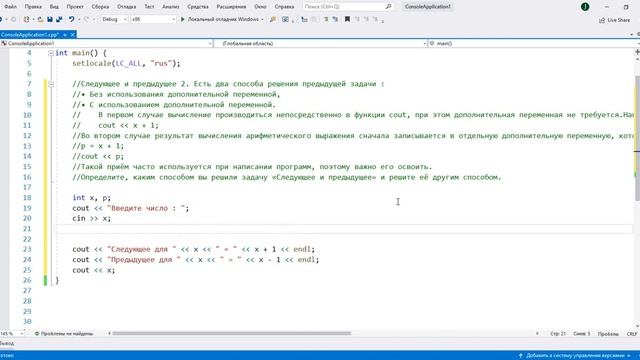Open the 145 % zoom level dropdown
Screen dimensions: 640x360
tap(12, 334)
